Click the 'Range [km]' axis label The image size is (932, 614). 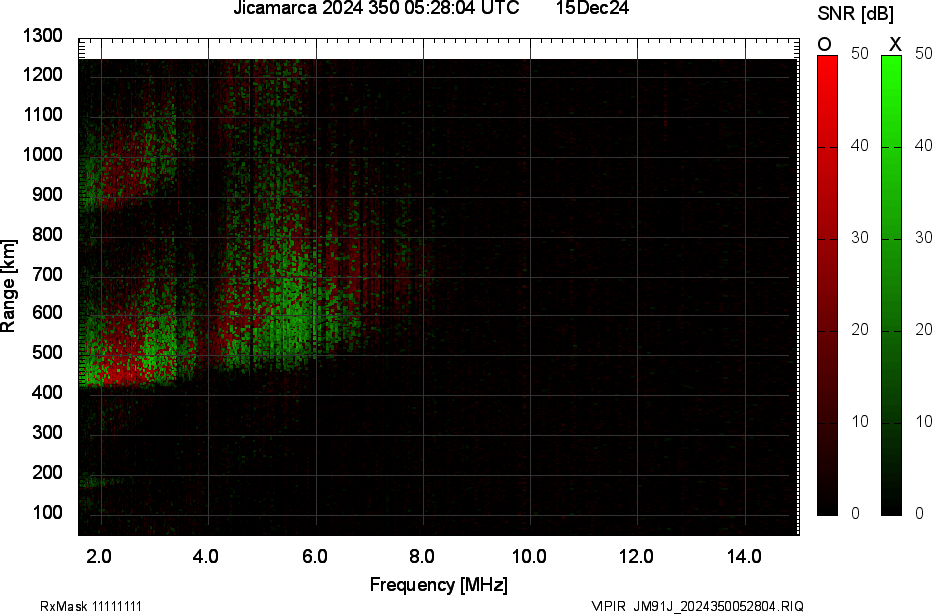pyautogui.click(x=8, y=286)
